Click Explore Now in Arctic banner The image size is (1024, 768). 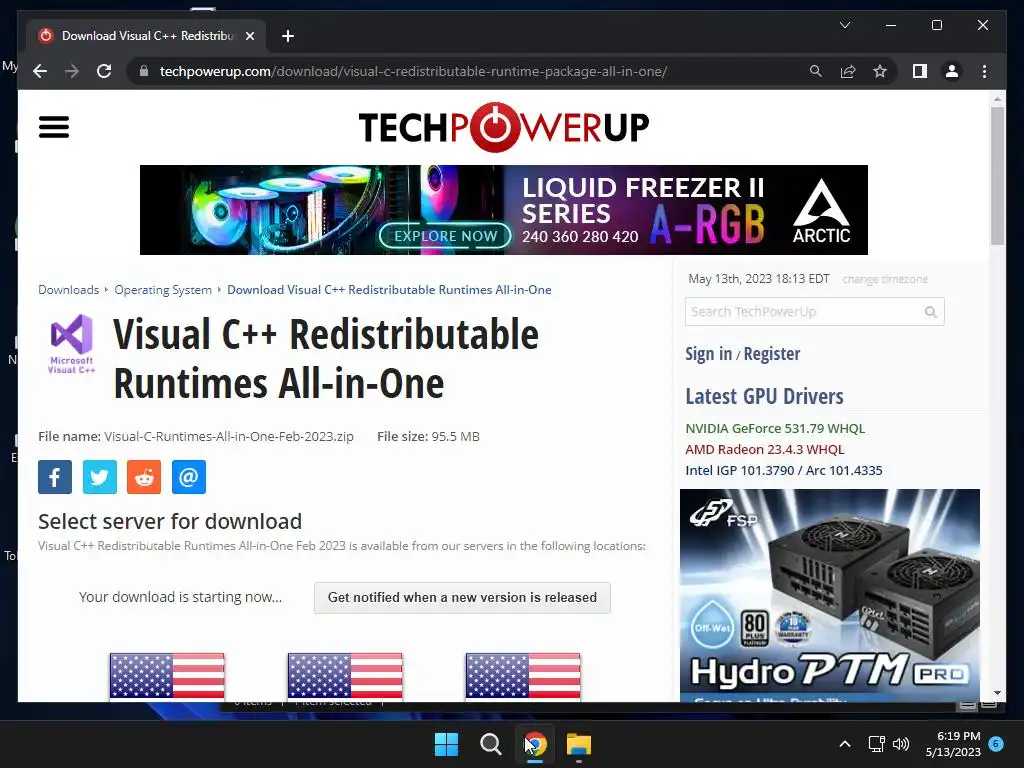[445, 236]
